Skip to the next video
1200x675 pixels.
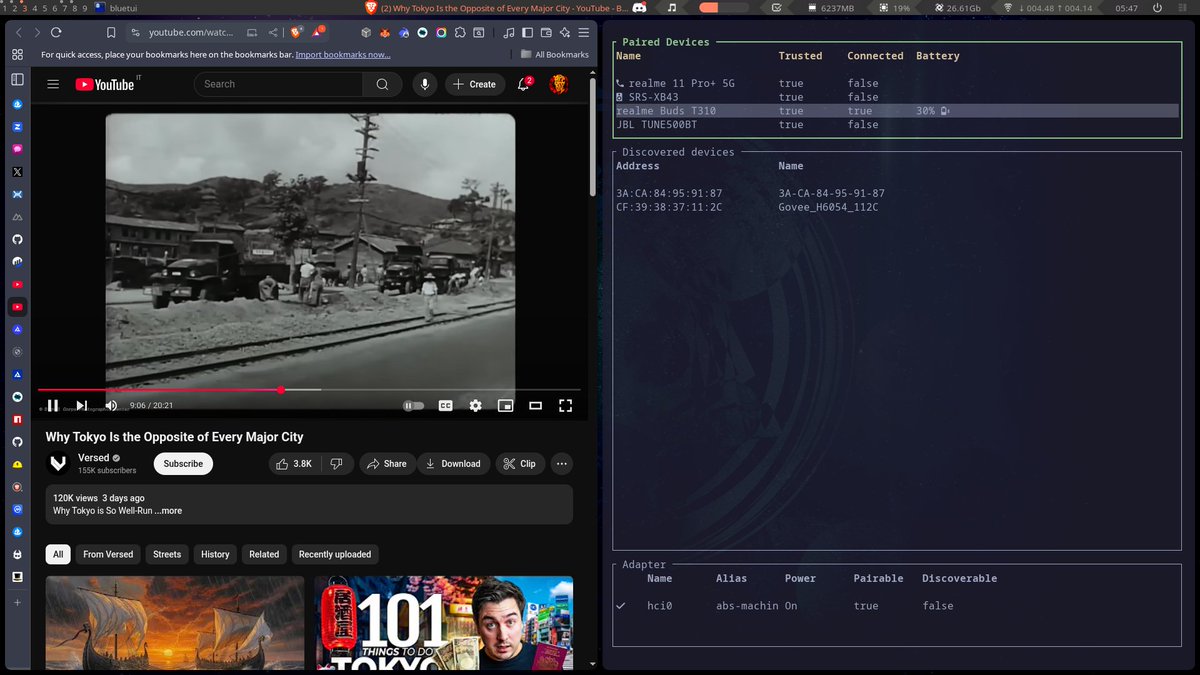point(82,405)
